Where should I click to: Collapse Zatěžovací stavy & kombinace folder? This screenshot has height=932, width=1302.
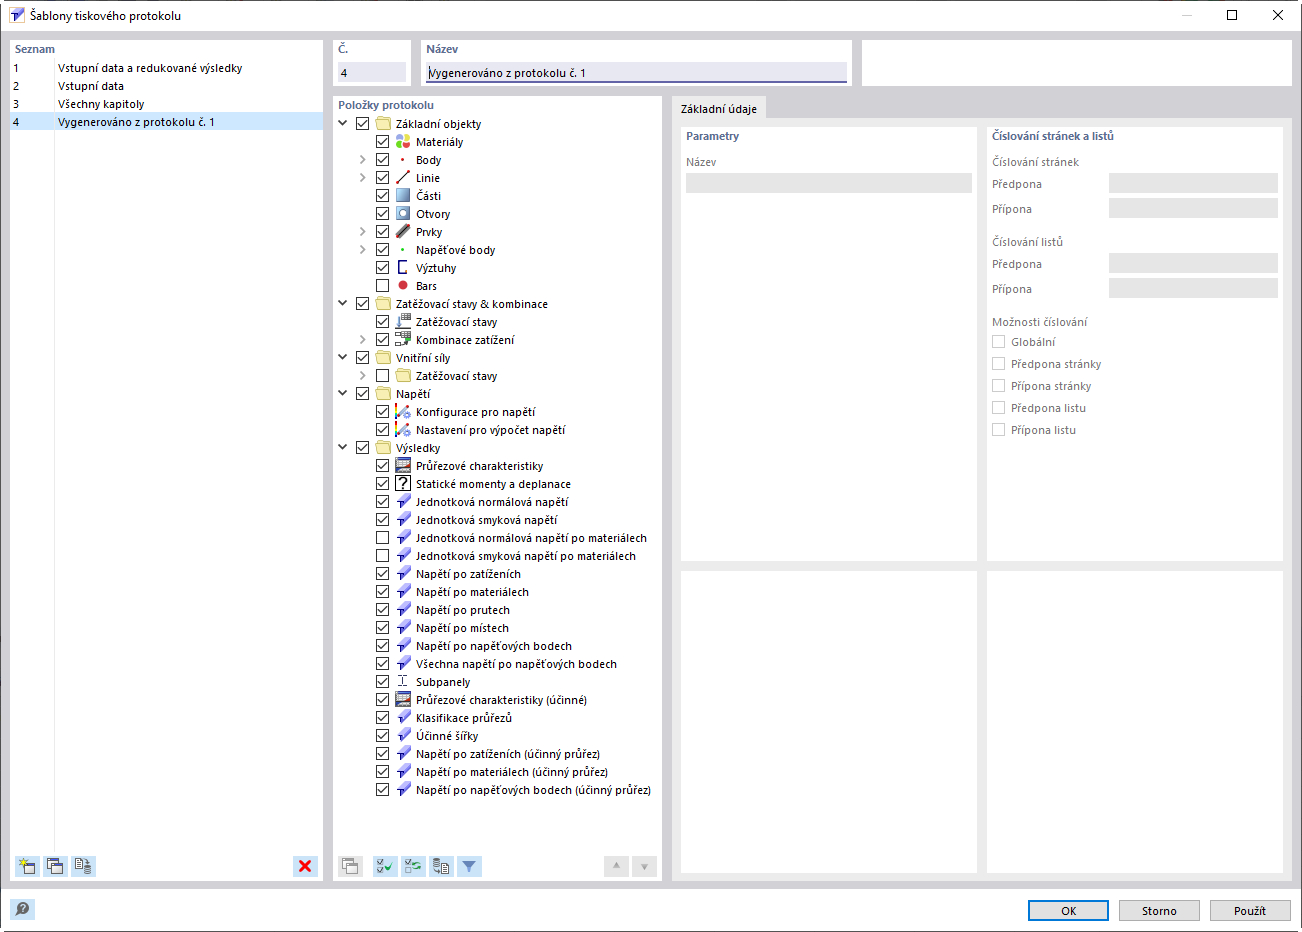pos(343,304)
